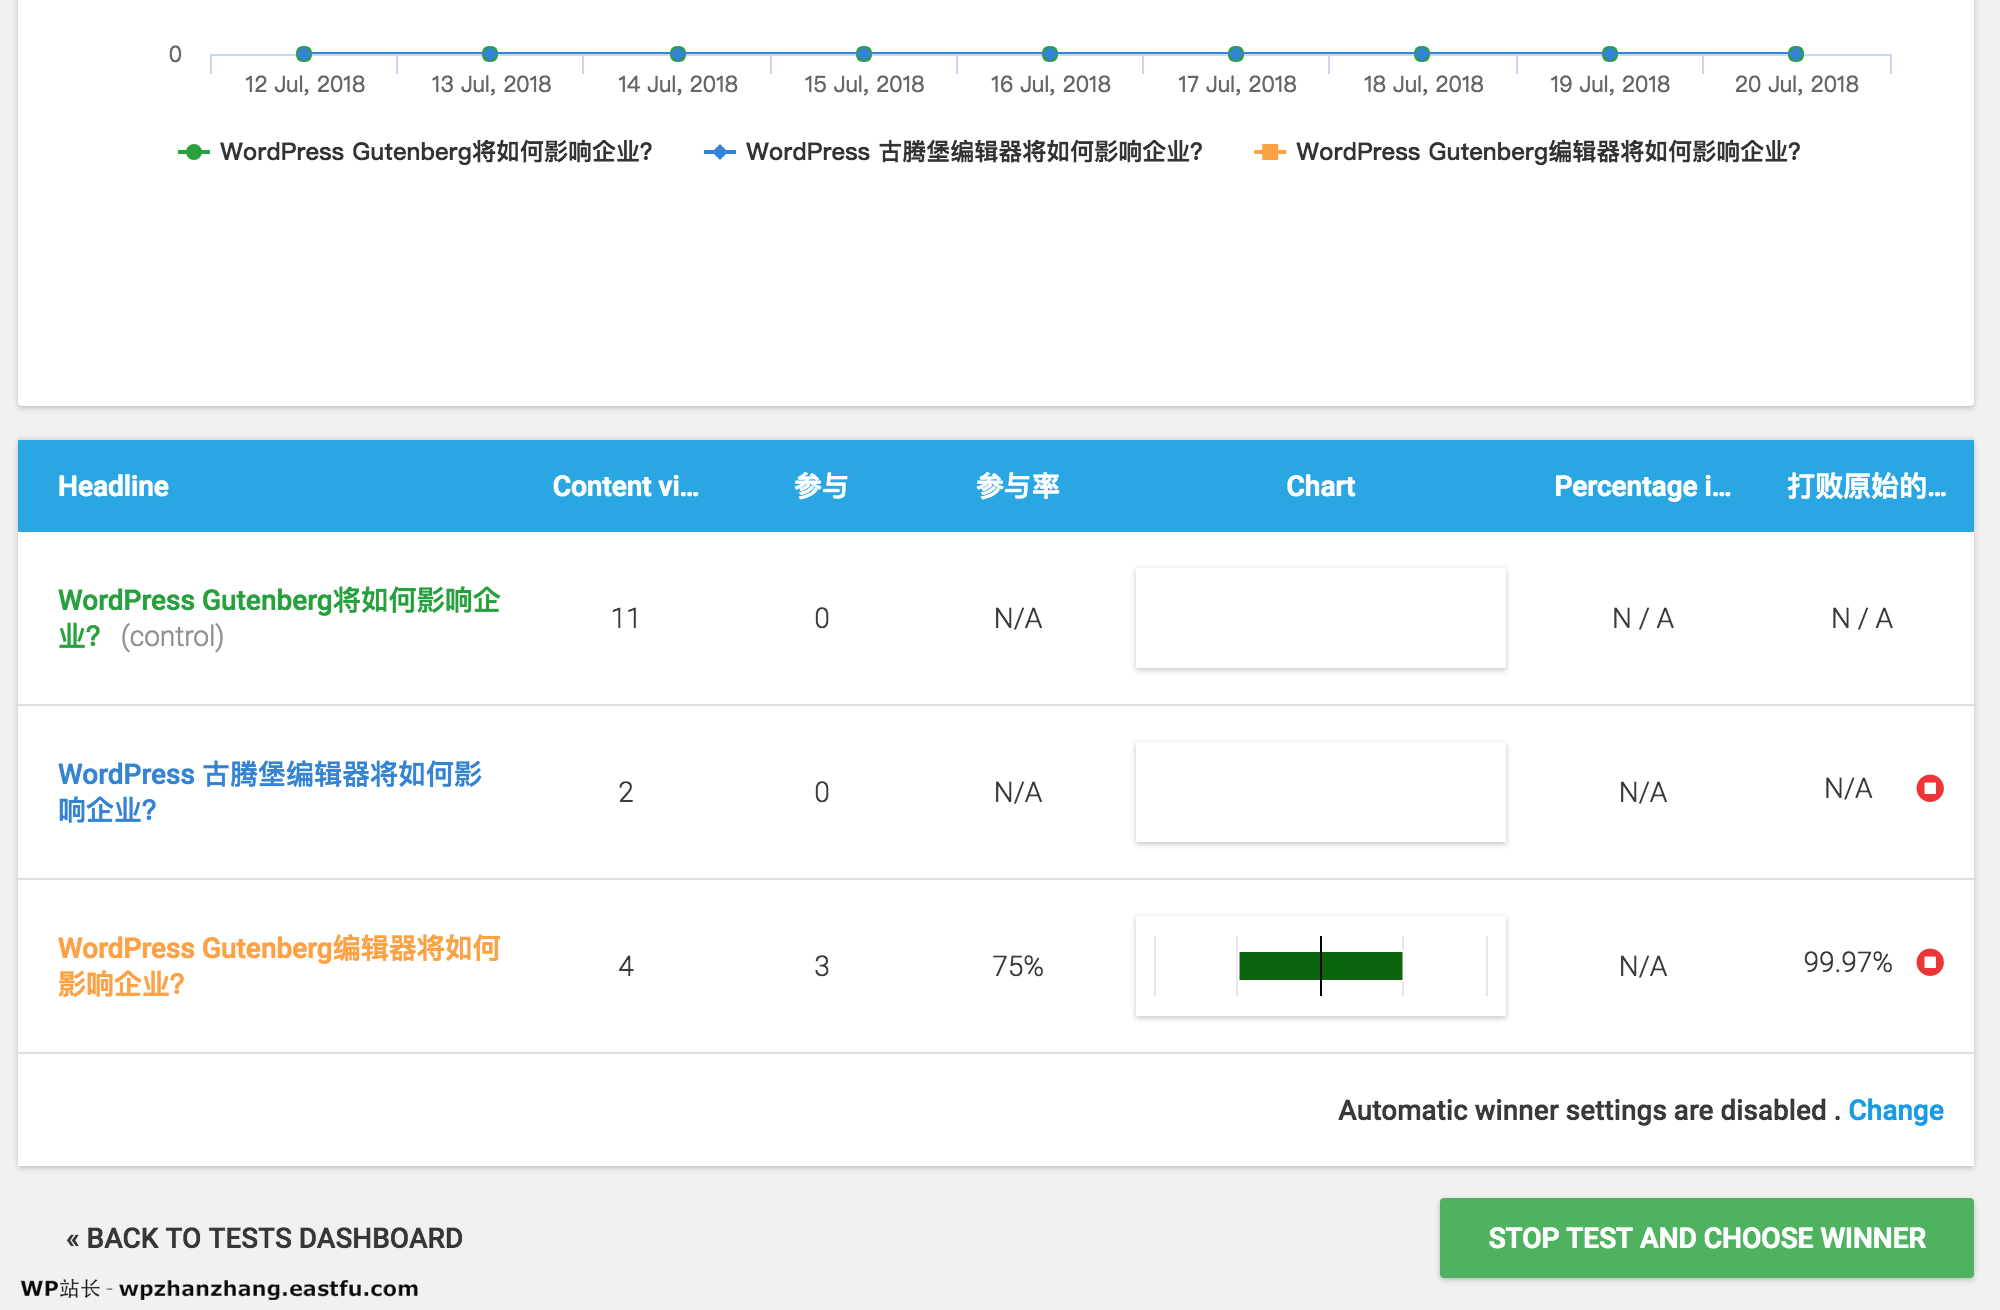Toggle visibility of orange Gutenberg编辑器 series
Screen dimensions: 2000x1310
pyautogui.click(x=1547, y=152)
